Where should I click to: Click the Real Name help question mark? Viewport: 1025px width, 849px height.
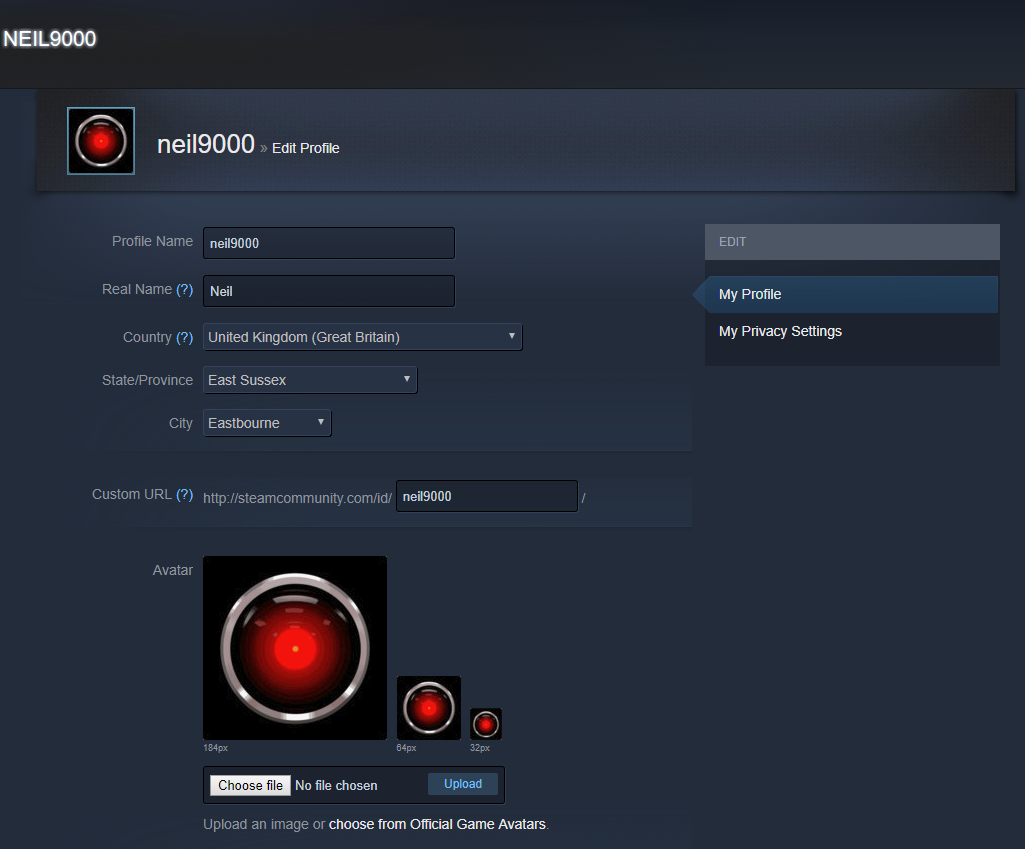click(x=184, y=289)
